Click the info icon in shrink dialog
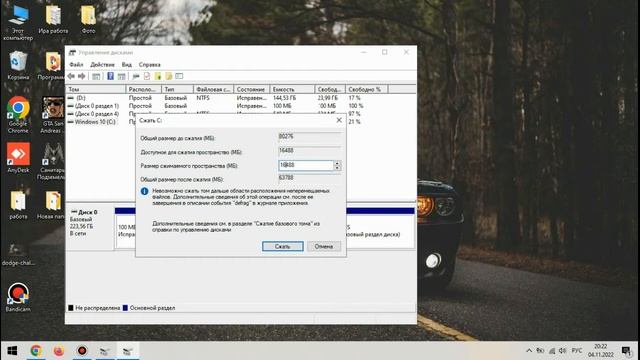 click(x=144, y=191)
